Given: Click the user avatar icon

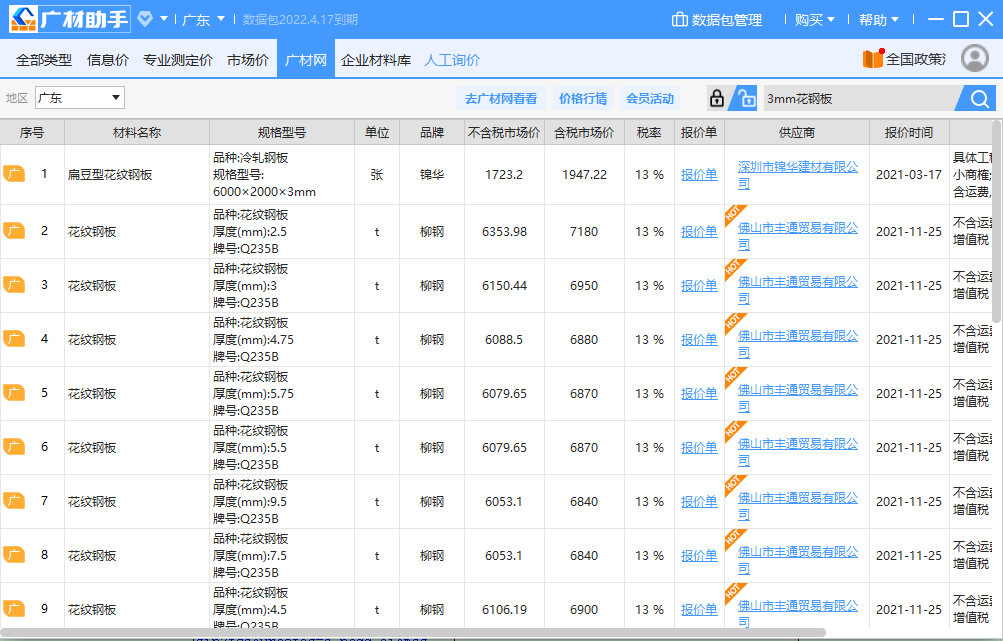Looking at the screenshot, I should coord(975,58).
